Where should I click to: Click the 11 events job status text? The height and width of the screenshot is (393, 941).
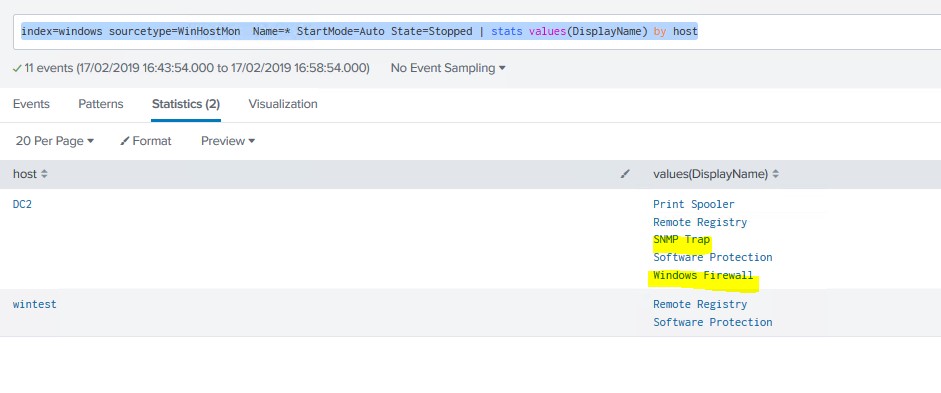(191, 68)
